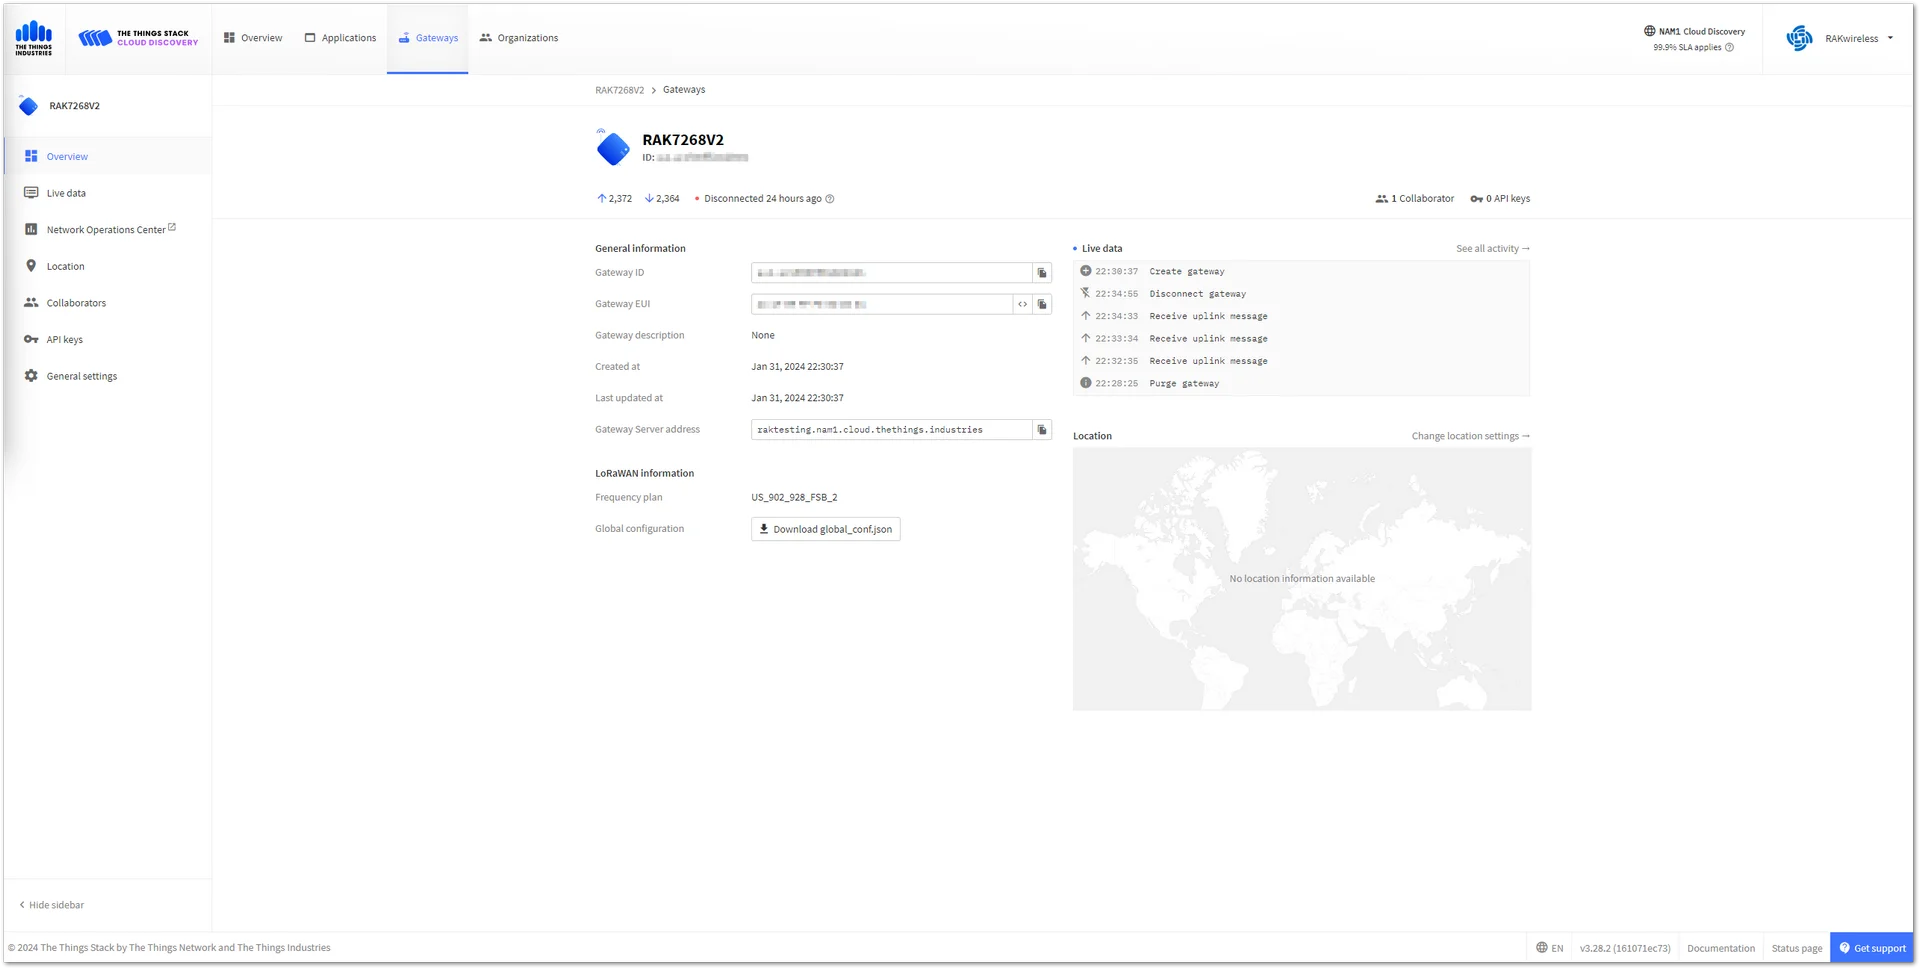Open API keys in the sidebar

point(108,339)
